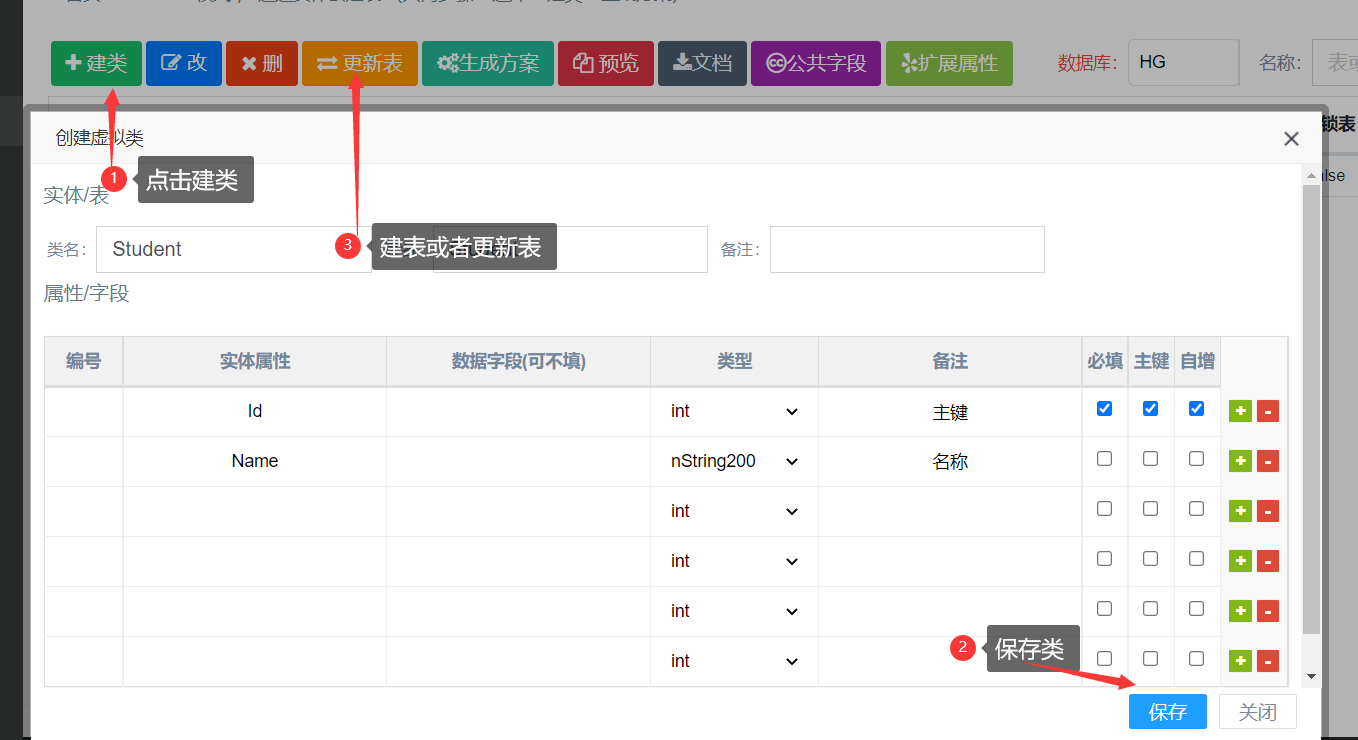Click the 扩展属性 extended attributes button
The height and width of the screenshot is (740, 1358).
(x=949, y=63)
